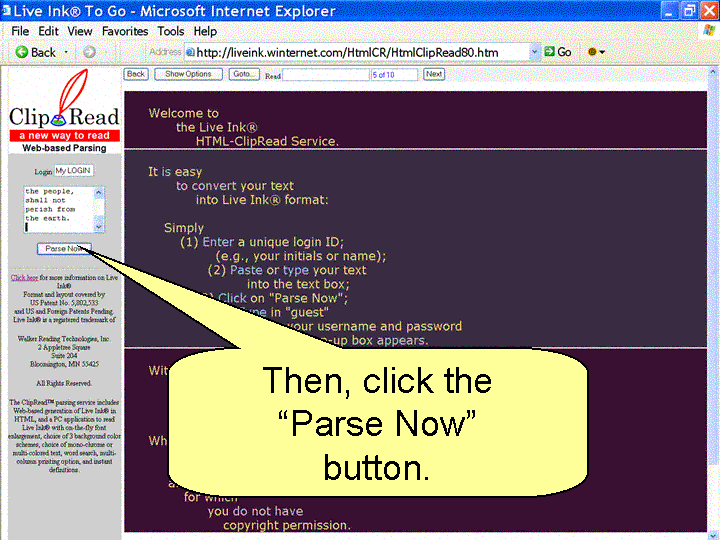Click the Show Options button
720x540 pixels.
tap(188, 74)
